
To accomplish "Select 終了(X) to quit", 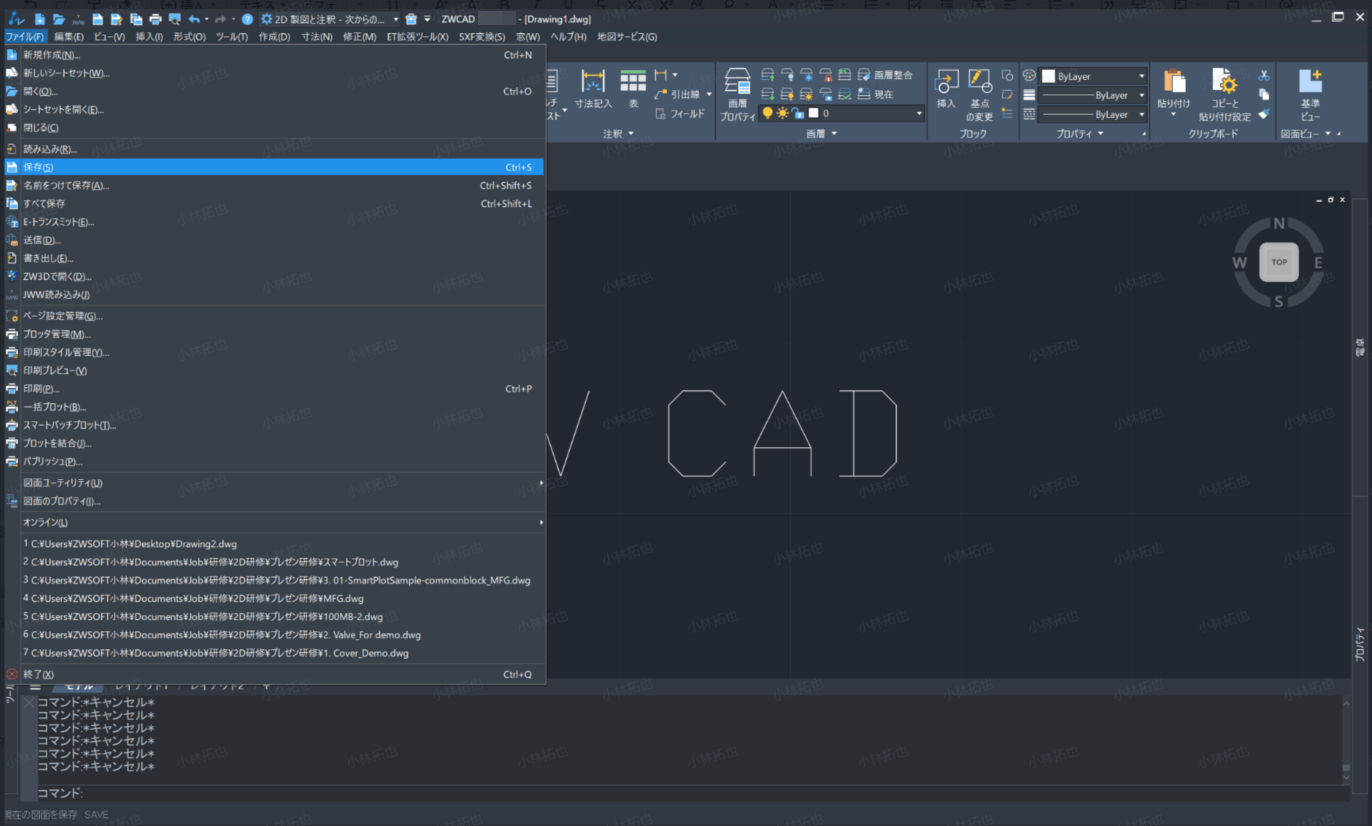I will (275, 674).
